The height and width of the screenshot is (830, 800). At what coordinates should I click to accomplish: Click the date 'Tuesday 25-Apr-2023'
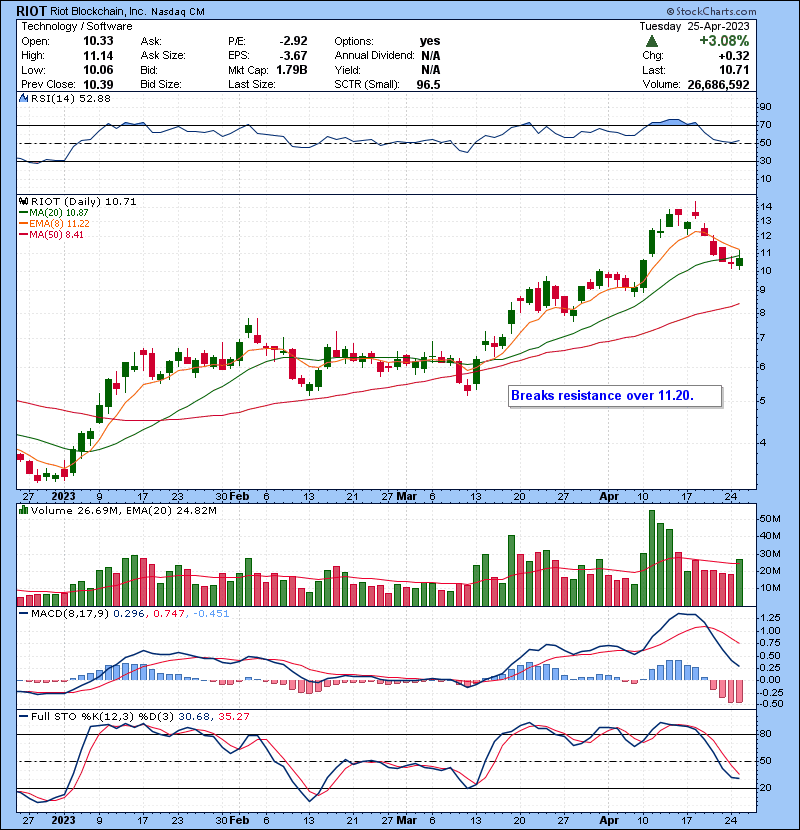point(694,26)
